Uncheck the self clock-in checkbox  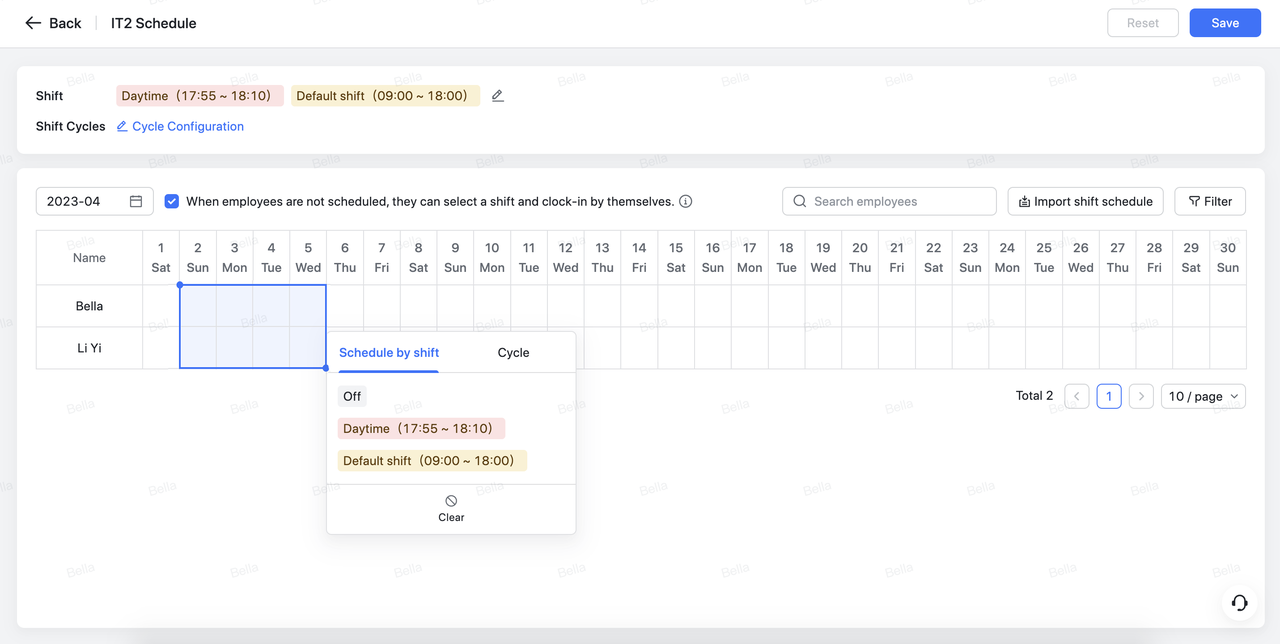(172, 201)
